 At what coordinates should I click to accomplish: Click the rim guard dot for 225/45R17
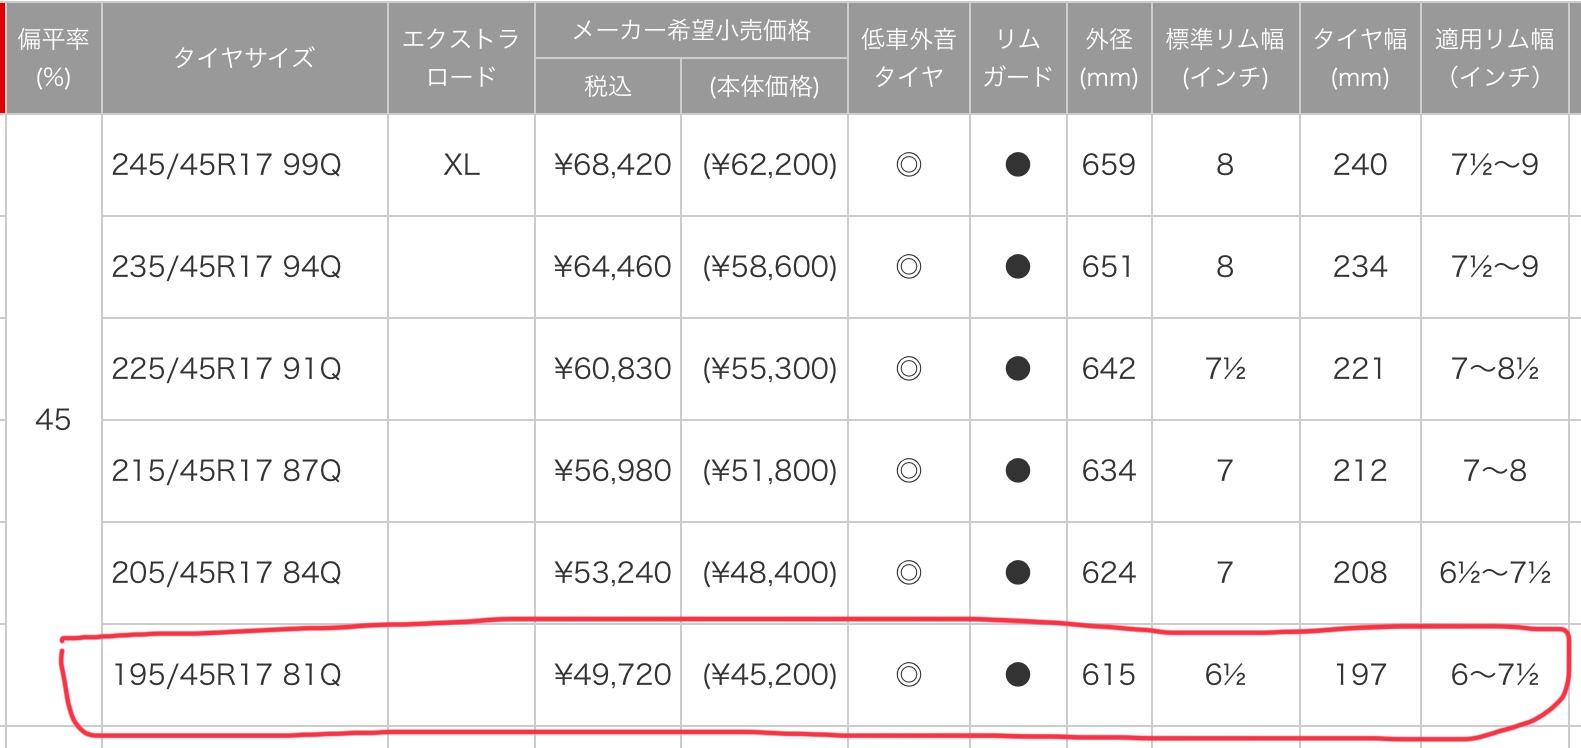1018,369
